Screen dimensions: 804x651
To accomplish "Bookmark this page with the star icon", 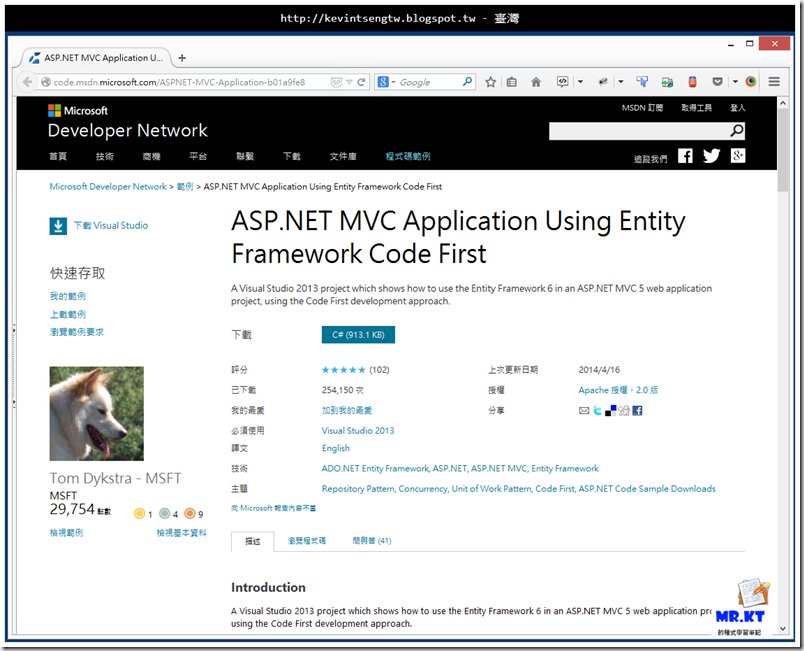I will click(491, 82).
